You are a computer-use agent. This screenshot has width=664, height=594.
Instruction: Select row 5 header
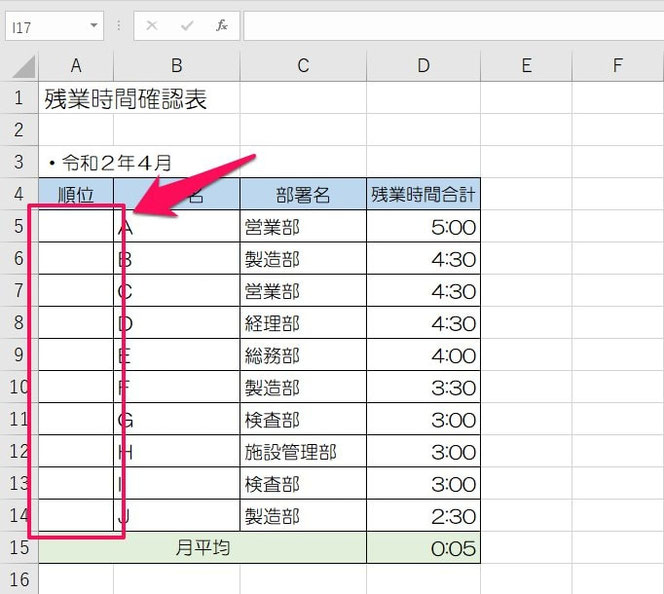(x=19, y=226)
